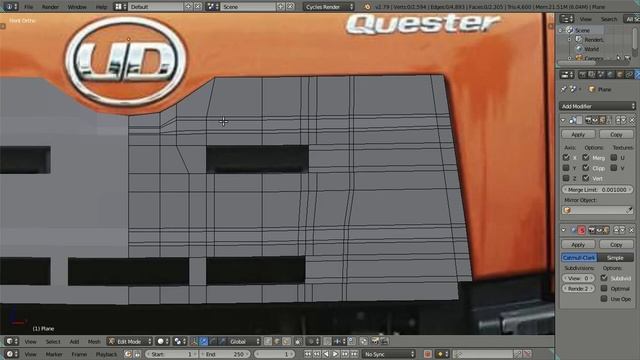Screen dimensions: 640x360
Task: Click the scale manipulator icon
Action: point(222,341)
